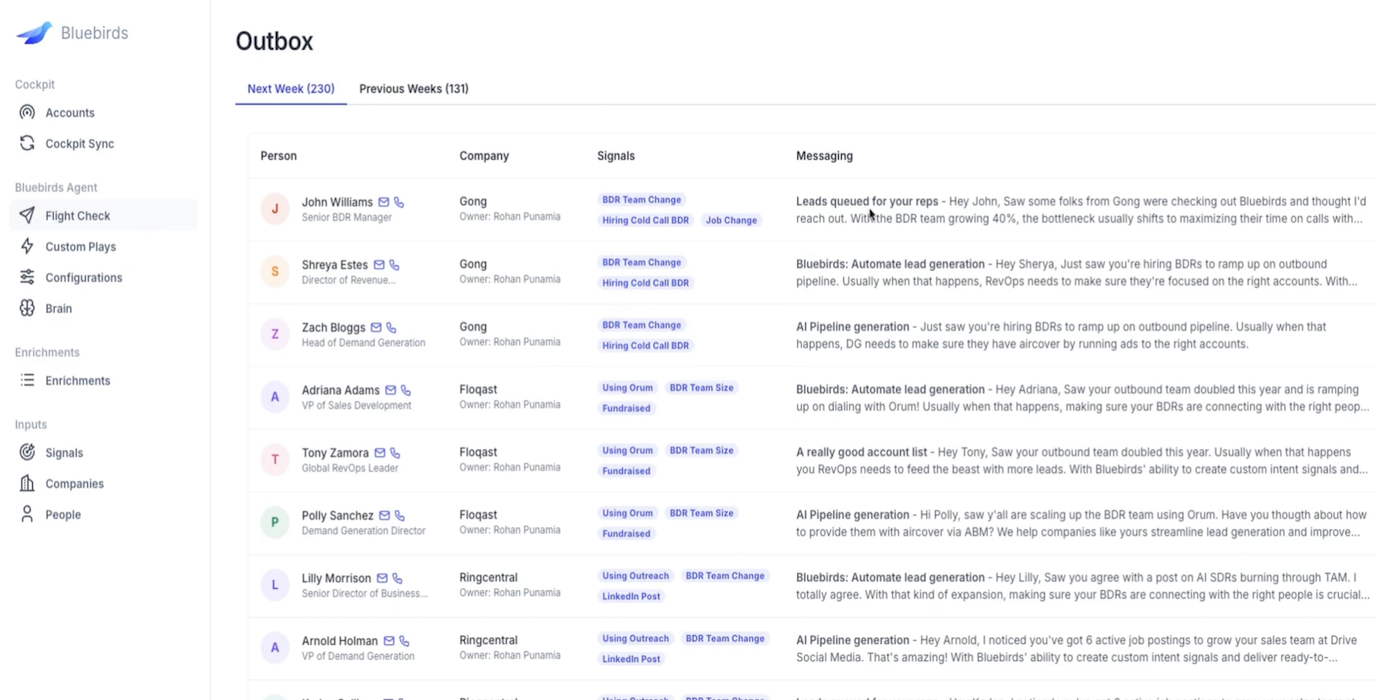Image resolution: width=1376 pixels, height=700 pixels.
Task: Open the People page in sidebar
Action: coord(62,515)
